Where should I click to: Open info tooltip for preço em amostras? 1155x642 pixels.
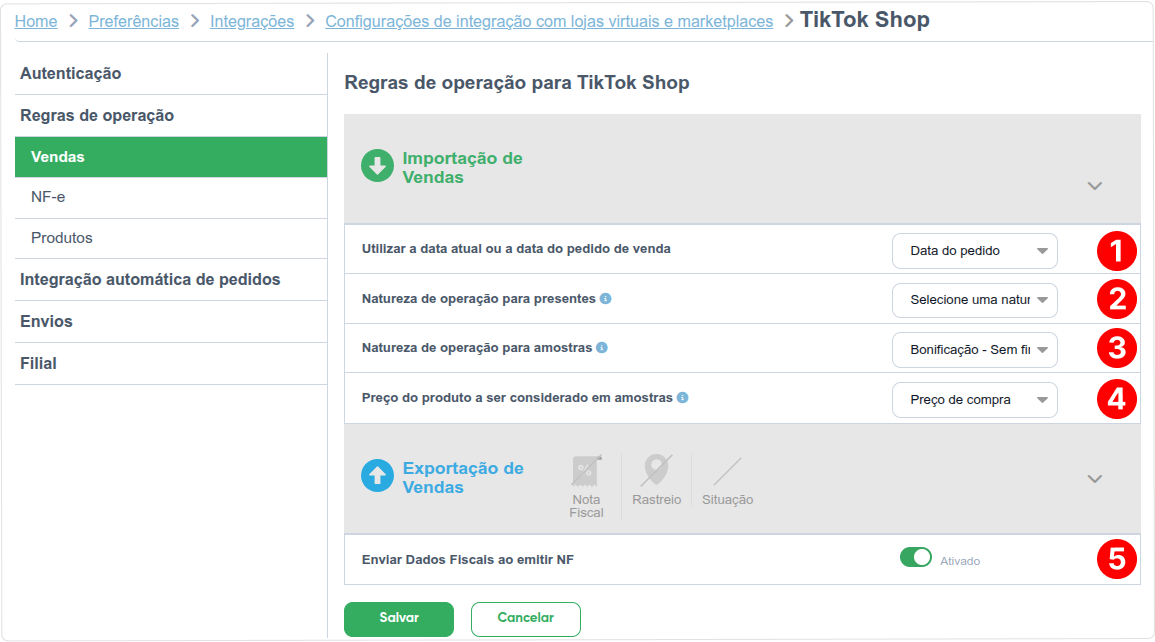click(x=683, y=398)
